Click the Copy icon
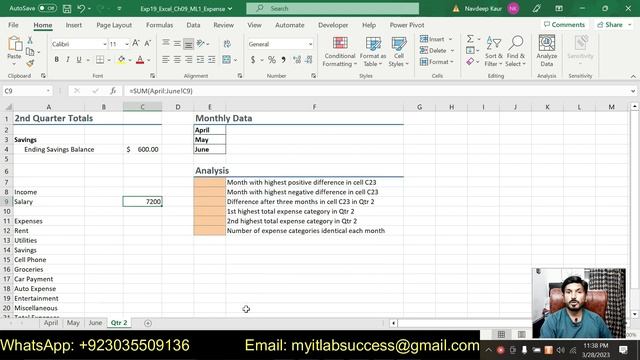Viewport: 640px width, 360px height. (30, 51)
